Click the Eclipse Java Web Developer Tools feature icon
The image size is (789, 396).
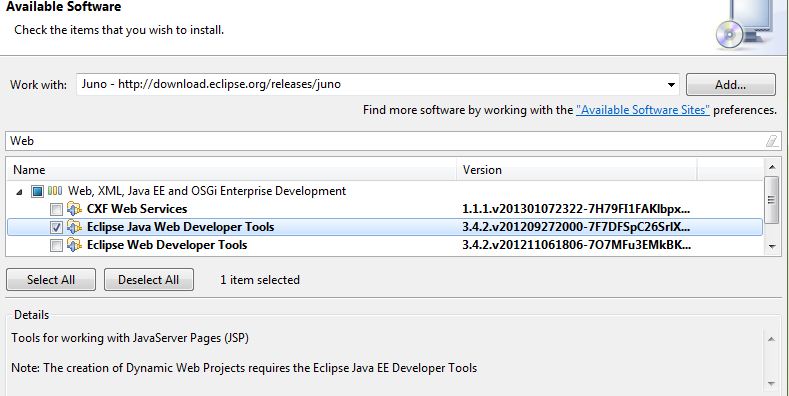(x=74, y=227)
